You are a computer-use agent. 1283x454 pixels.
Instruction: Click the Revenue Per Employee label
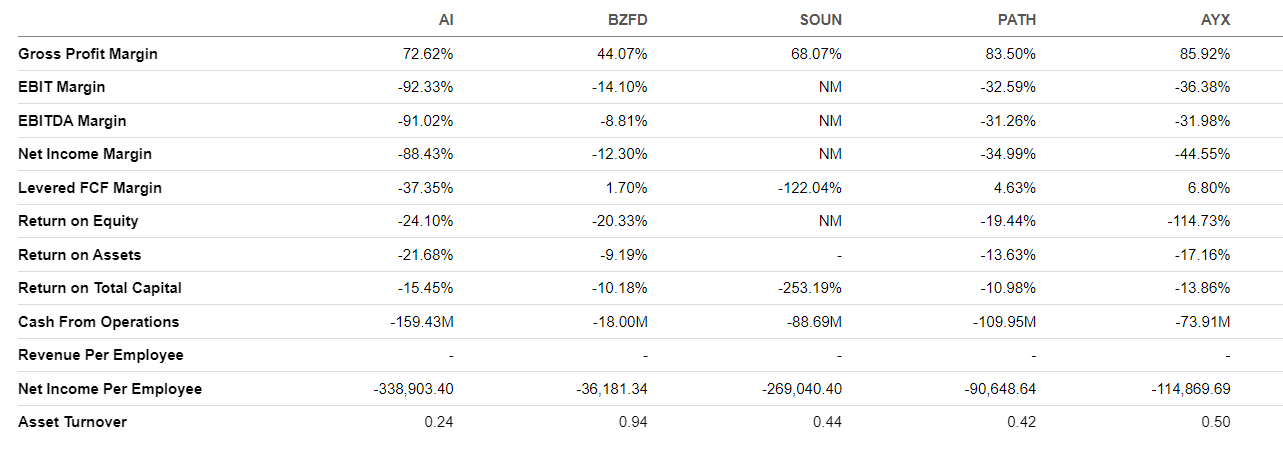101,355
